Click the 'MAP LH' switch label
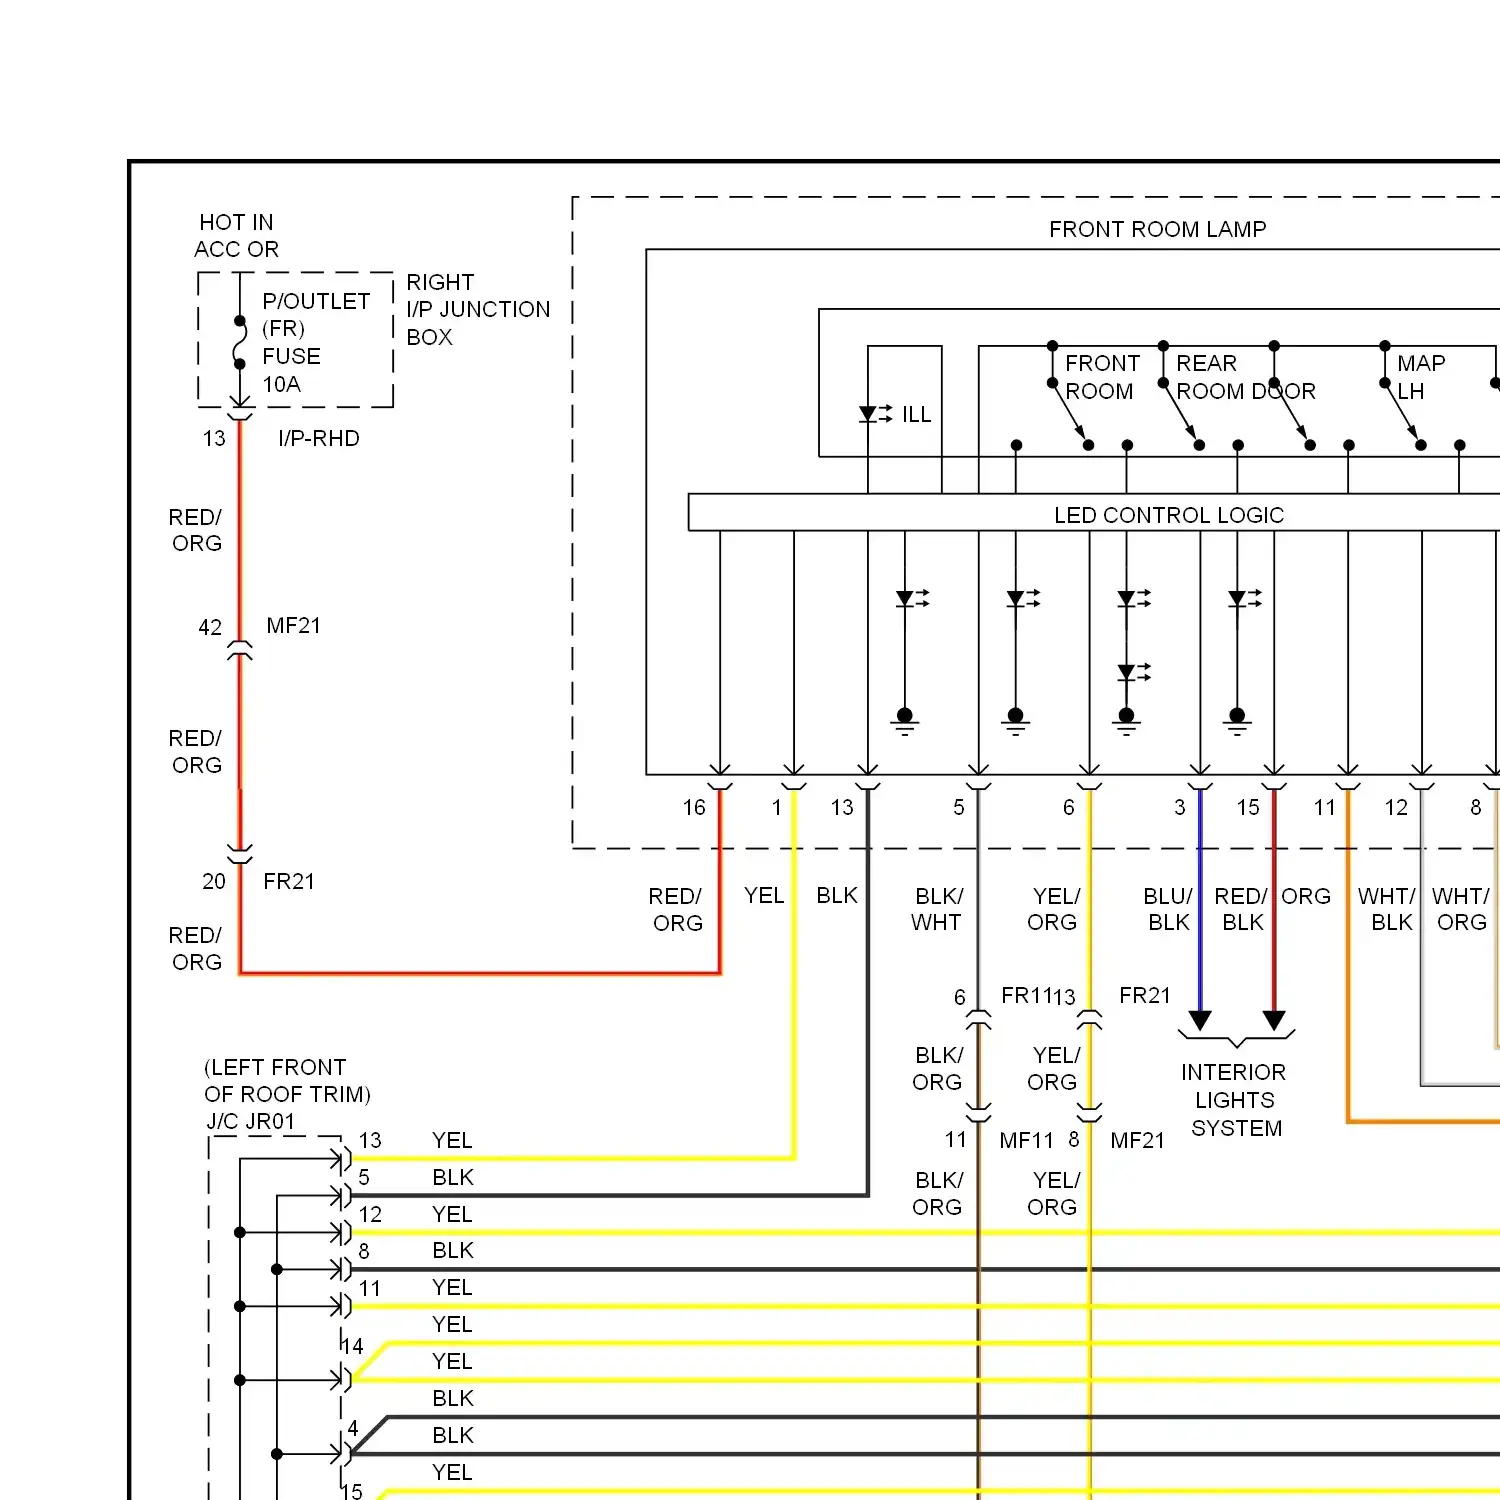Screen dimensions: 1500x1500 1421,377
